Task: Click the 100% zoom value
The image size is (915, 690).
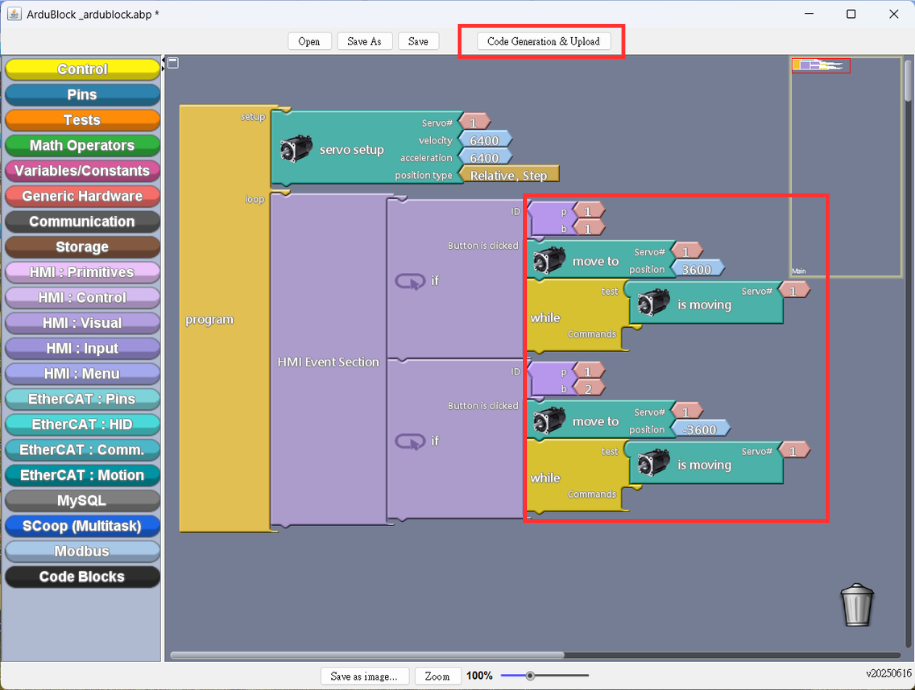Action: tap(479, 675)
